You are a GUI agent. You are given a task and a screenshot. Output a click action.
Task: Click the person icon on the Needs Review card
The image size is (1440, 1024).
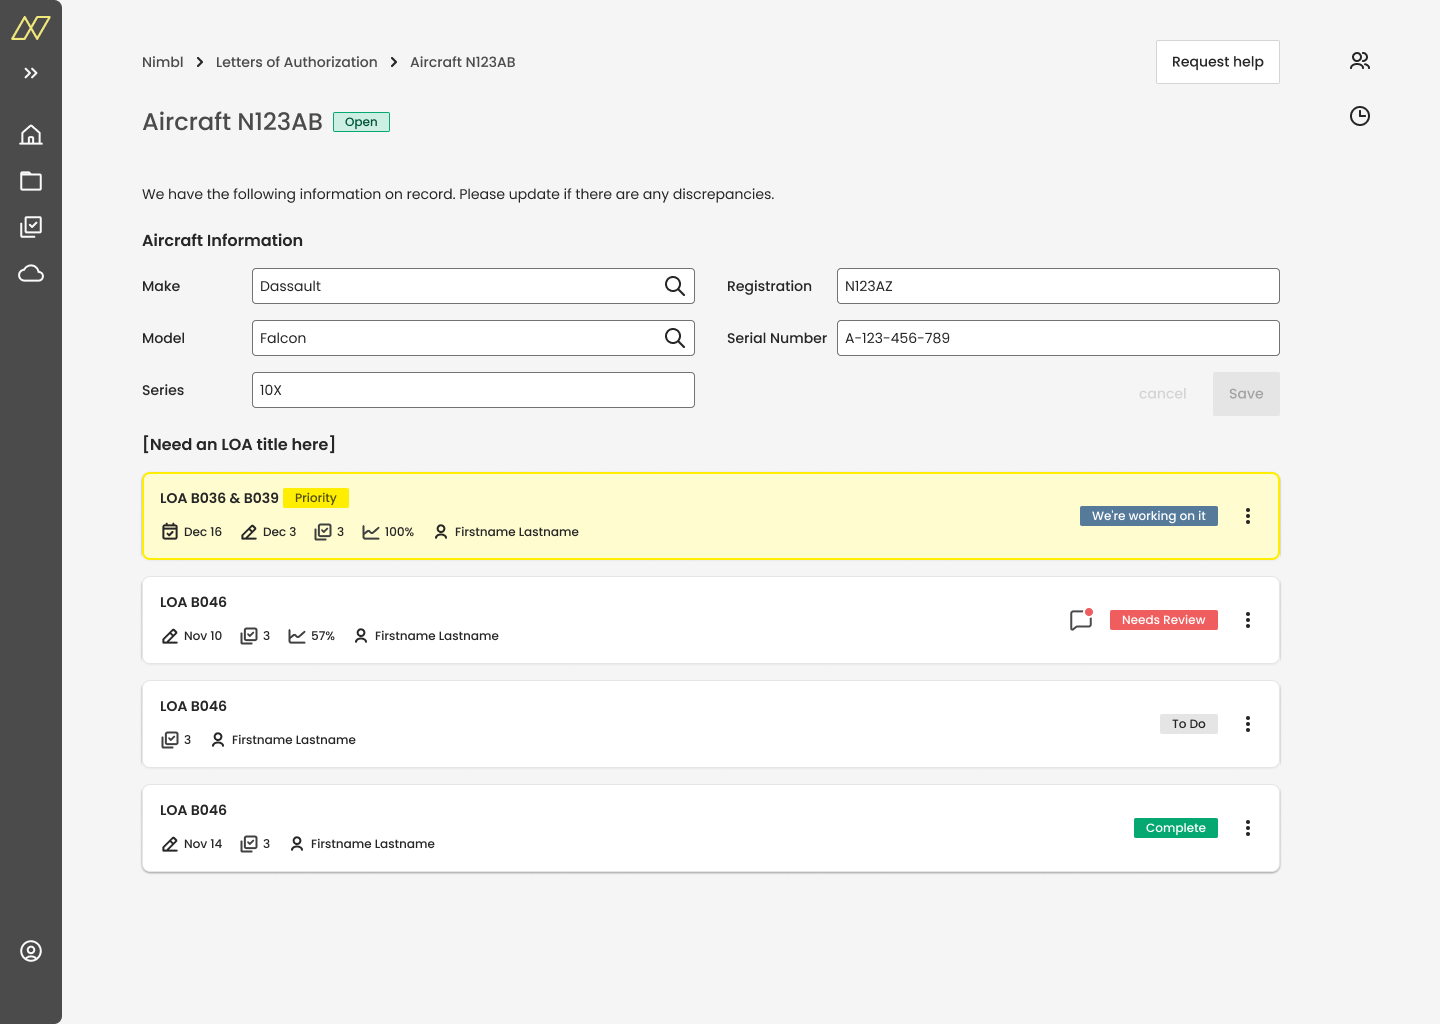(361, 636)
